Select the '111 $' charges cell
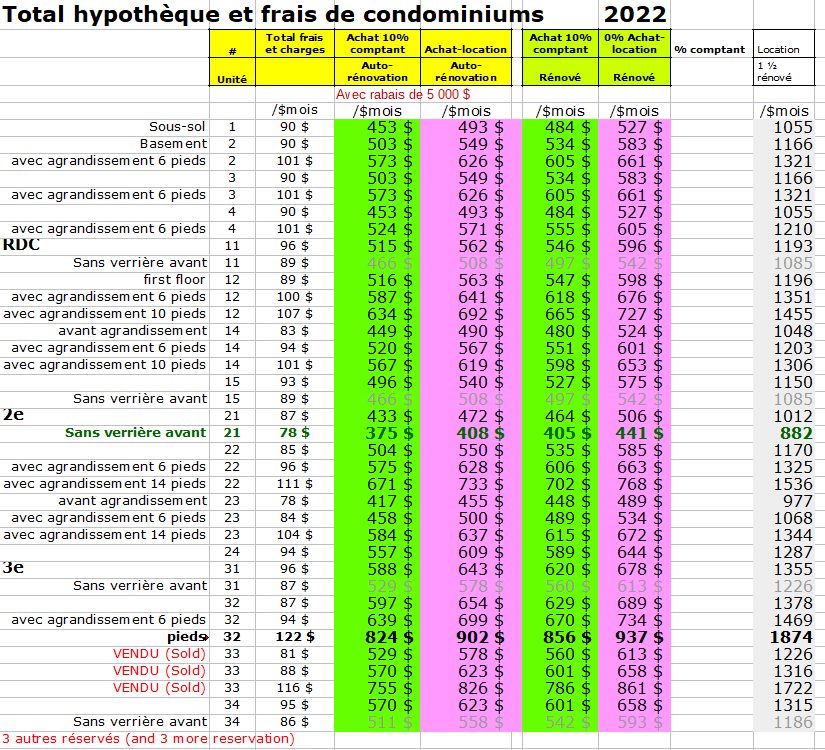 point(295,484)
